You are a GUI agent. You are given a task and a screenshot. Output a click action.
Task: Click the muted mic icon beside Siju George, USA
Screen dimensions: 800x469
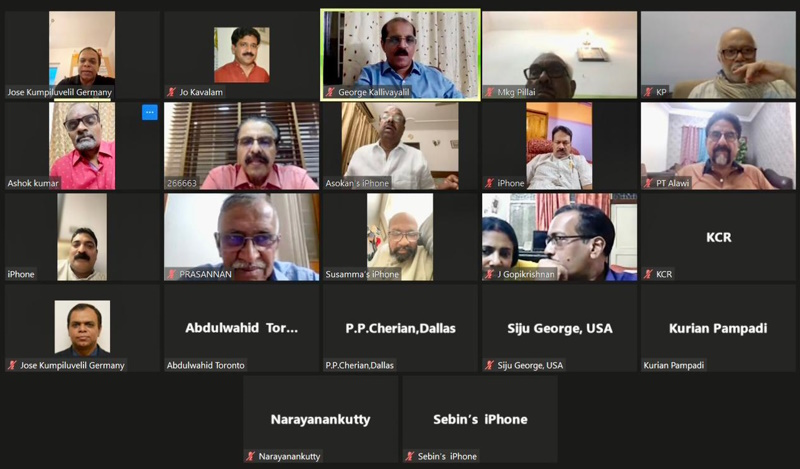coord(489,365)
